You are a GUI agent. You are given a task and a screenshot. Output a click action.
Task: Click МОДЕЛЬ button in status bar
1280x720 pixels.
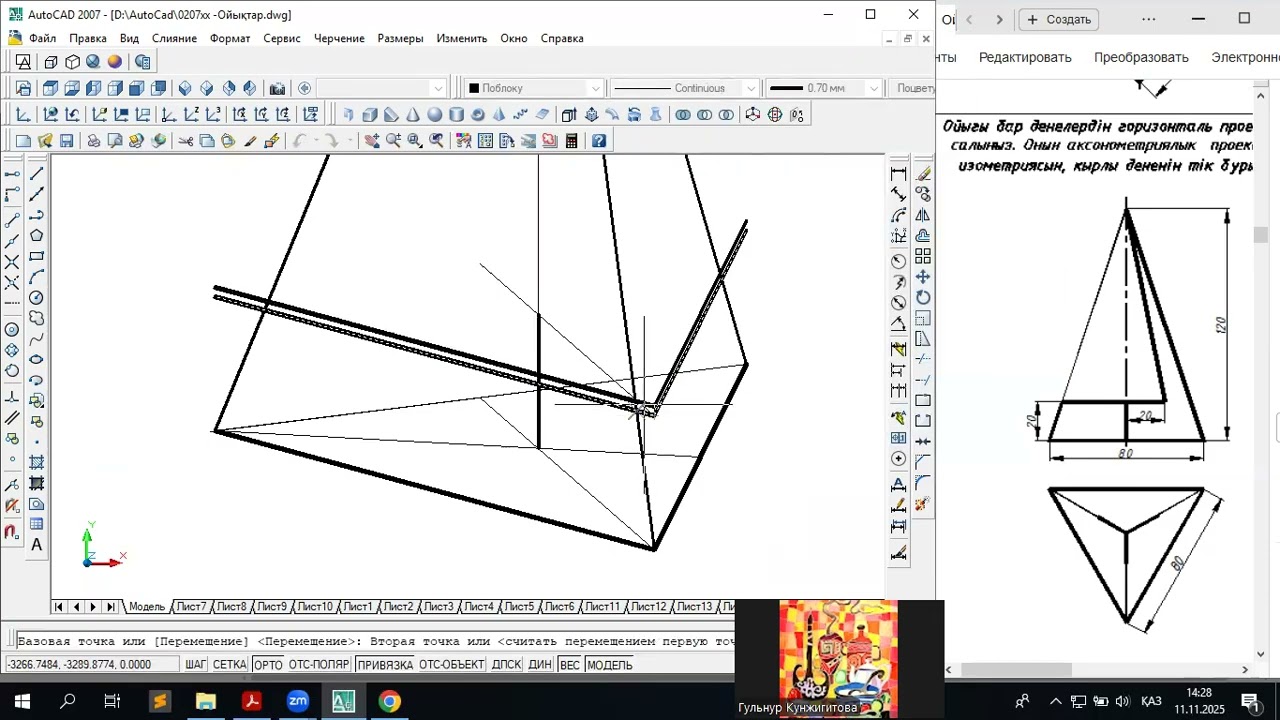(610, 665)
